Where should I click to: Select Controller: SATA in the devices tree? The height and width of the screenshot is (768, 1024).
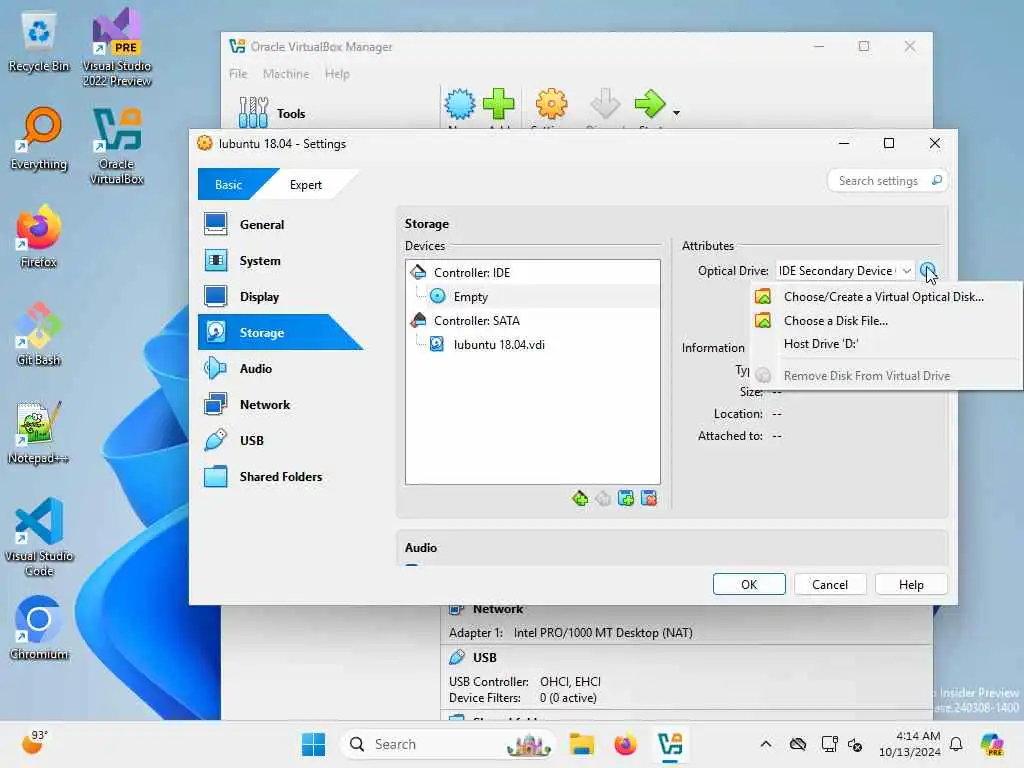[x=533, y=321]
